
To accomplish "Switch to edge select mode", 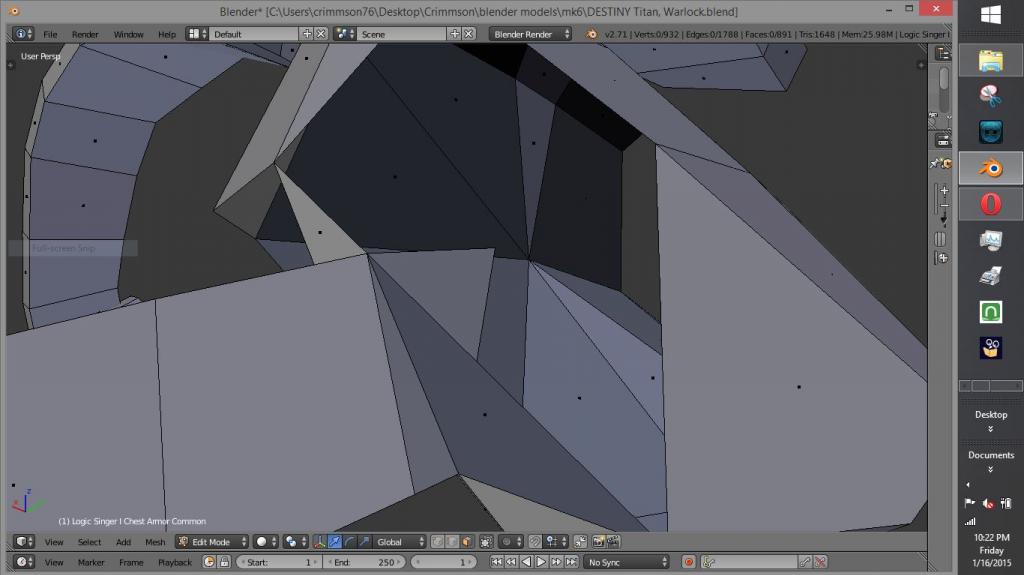I will tap(452, 542).
